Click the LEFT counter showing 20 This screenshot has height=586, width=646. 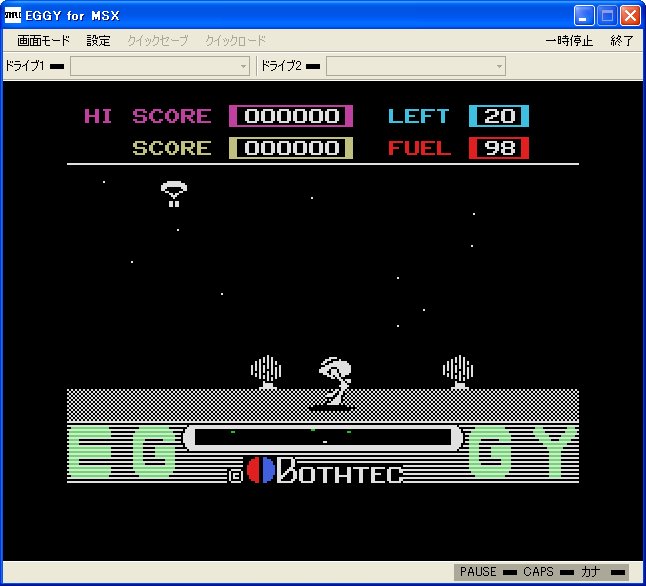[x=499, y=116]
